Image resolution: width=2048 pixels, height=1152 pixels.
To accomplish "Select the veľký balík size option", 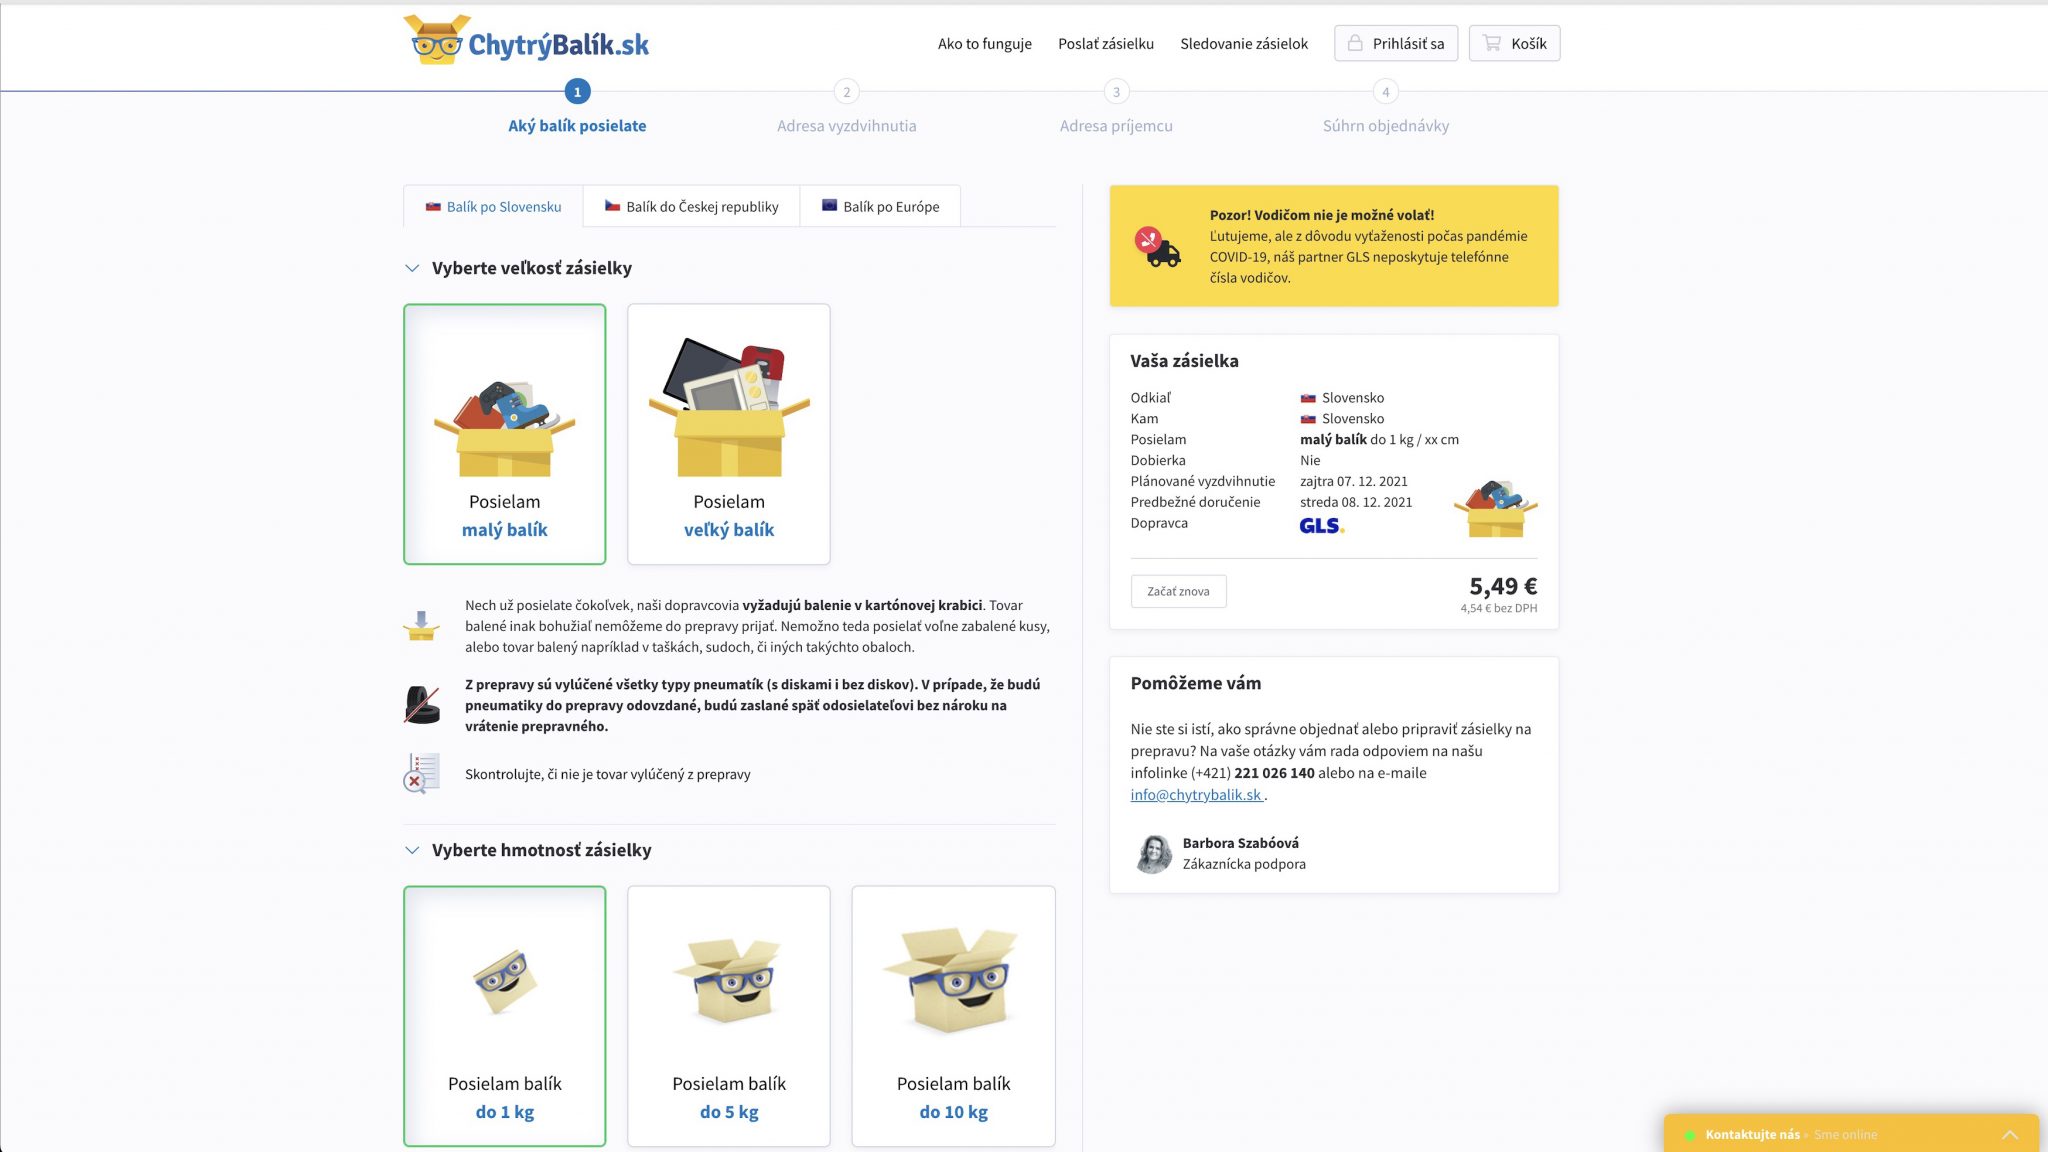I will click(729, 434).
